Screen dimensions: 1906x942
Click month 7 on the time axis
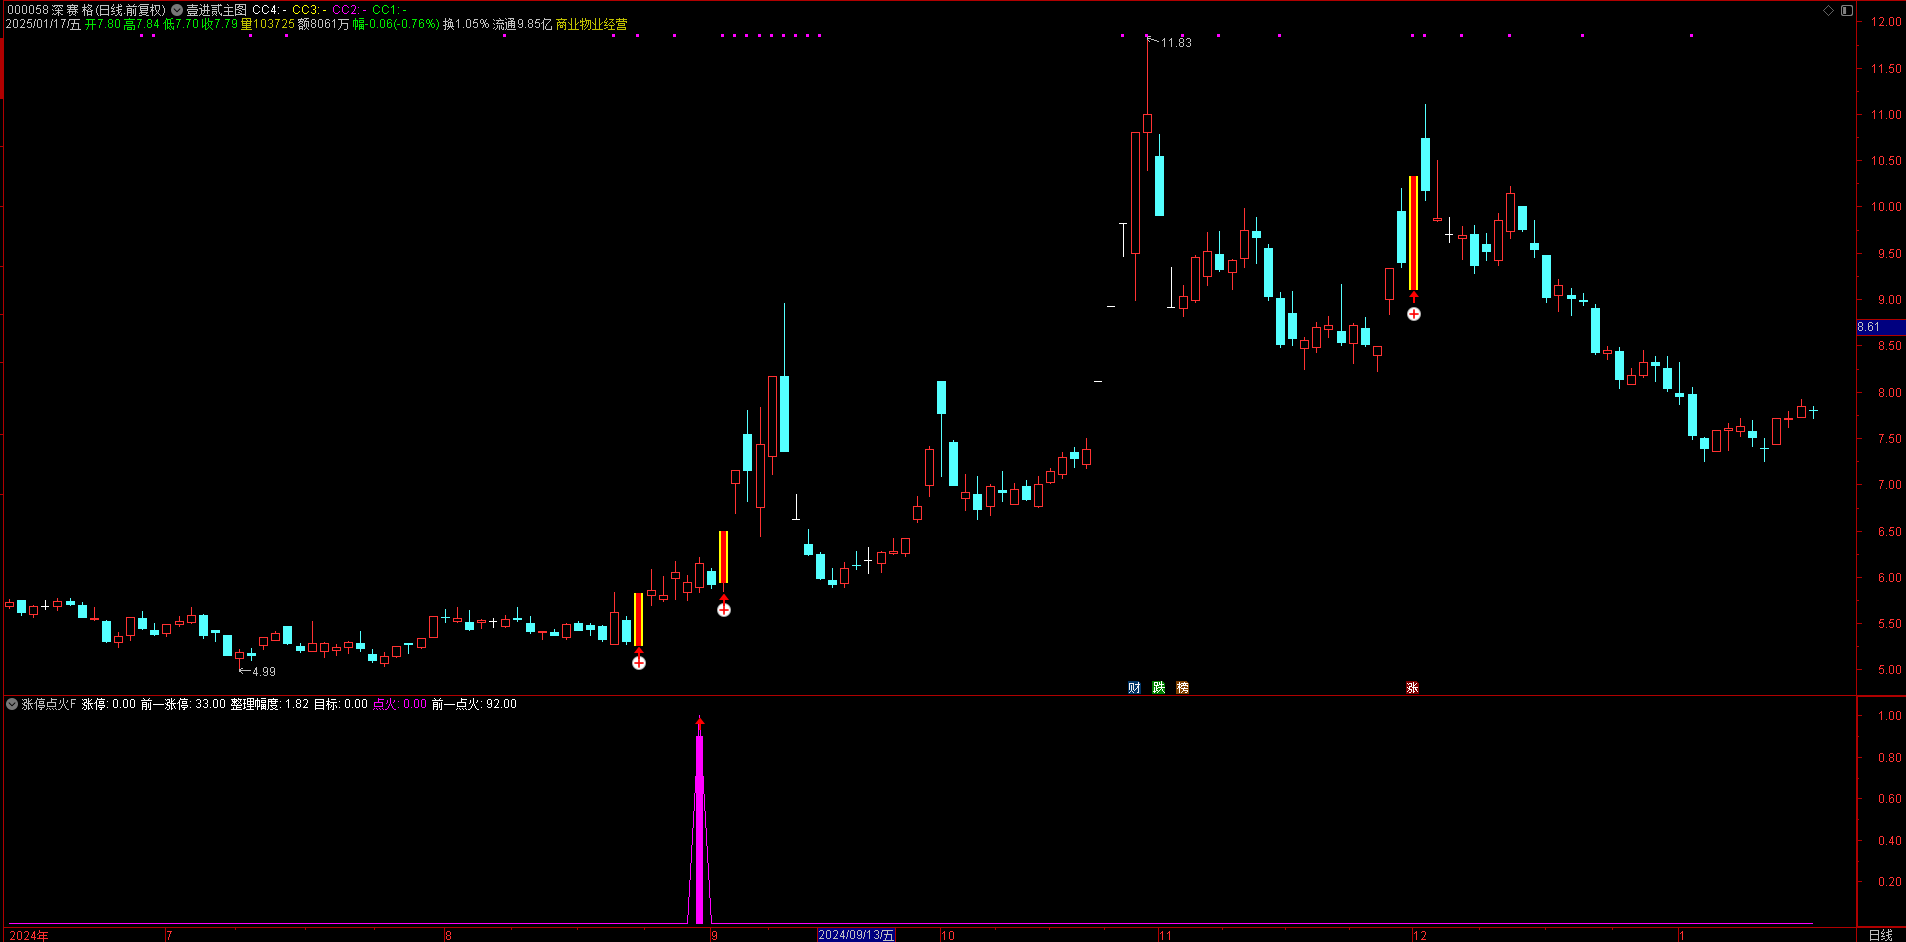[x=169, y=936]
